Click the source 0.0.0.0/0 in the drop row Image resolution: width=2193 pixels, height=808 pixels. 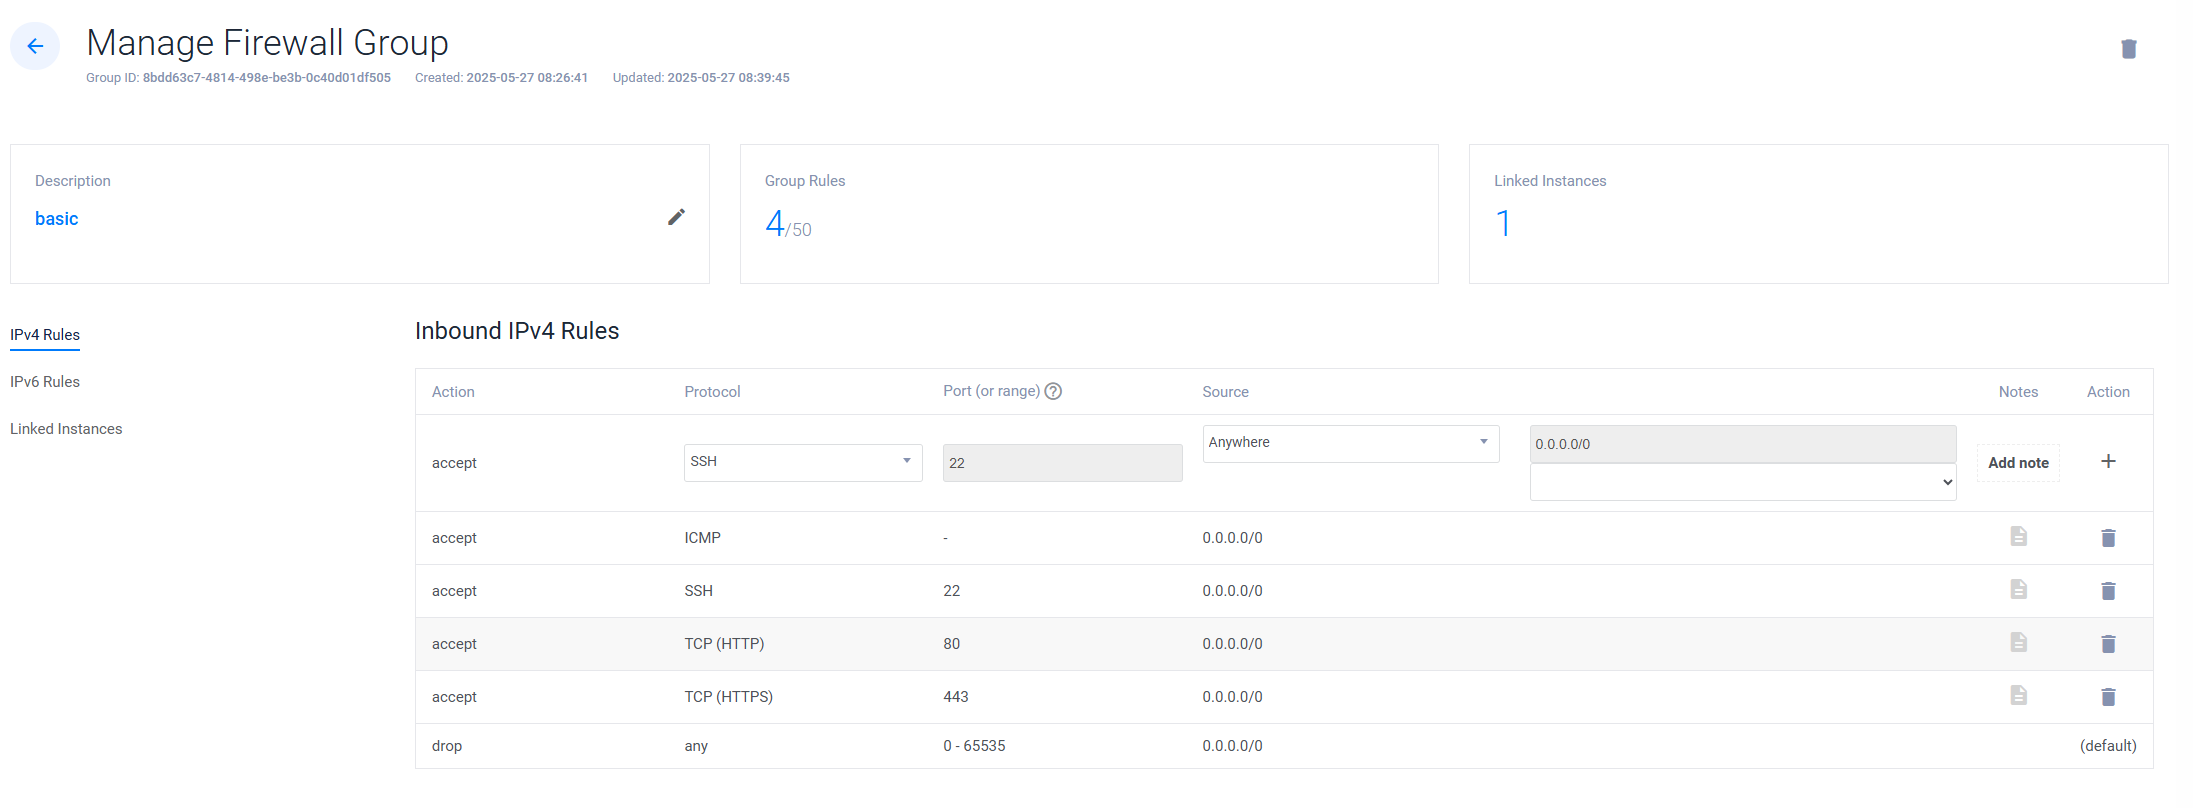(1232, 746)
